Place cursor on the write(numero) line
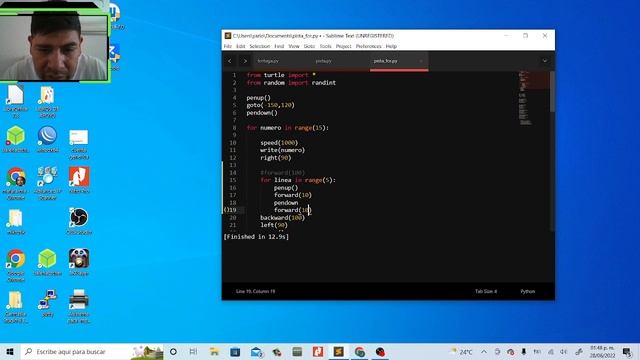Viewport: 640px width, 360px height. point(282,150)
